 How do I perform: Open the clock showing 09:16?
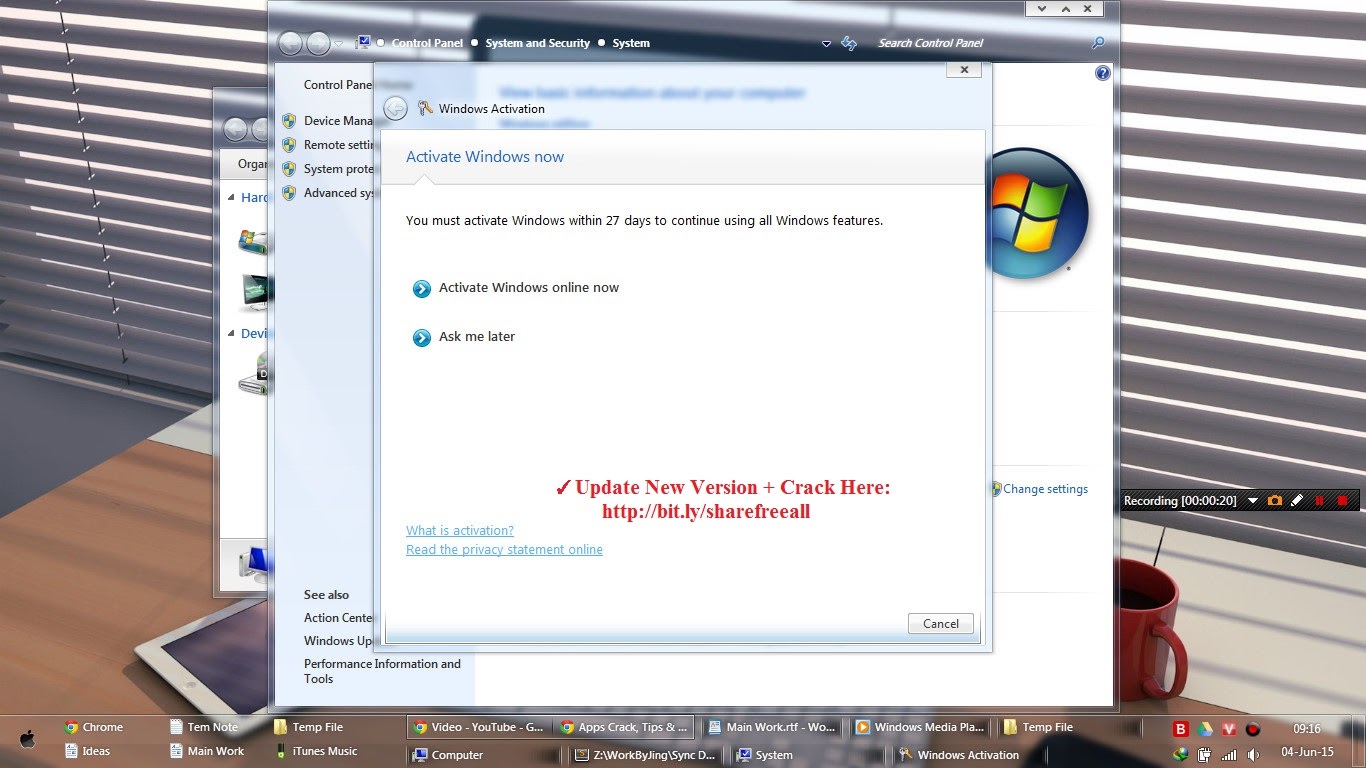[x=1307, y=729]
